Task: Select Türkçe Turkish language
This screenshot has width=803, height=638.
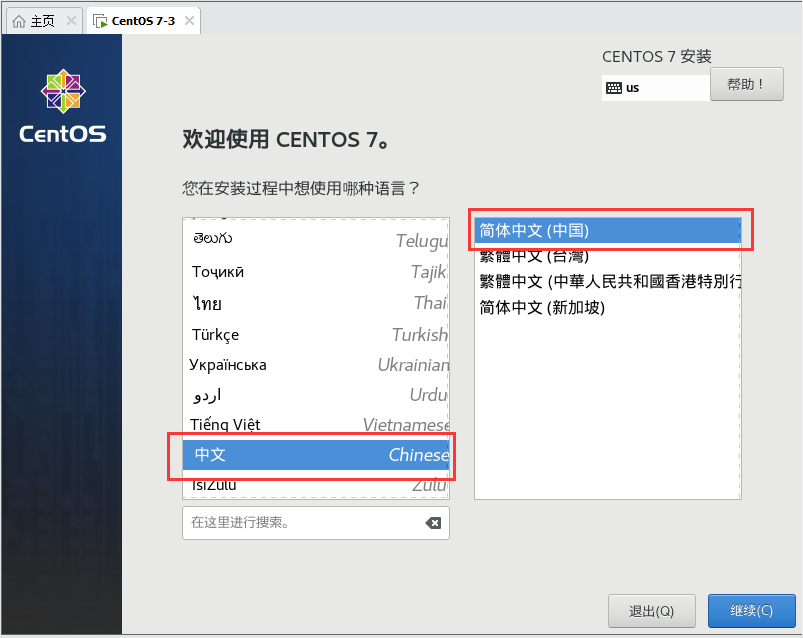Action: [x=315, y=334]
